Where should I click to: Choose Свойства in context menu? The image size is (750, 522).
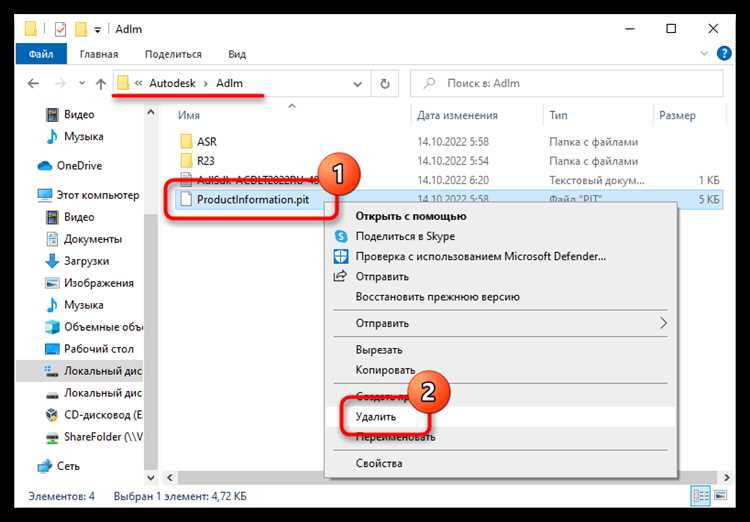click(x=379, y=463)
